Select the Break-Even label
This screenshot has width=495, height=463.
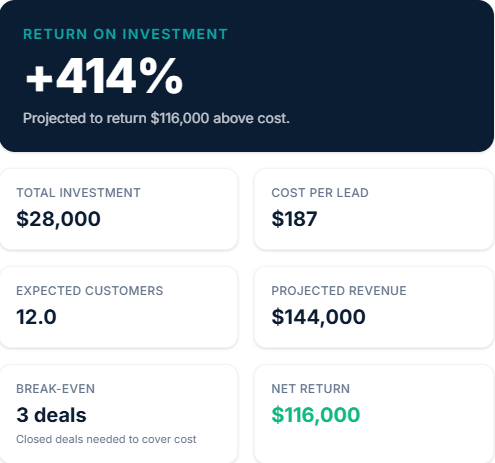click(x=56, y=389)
